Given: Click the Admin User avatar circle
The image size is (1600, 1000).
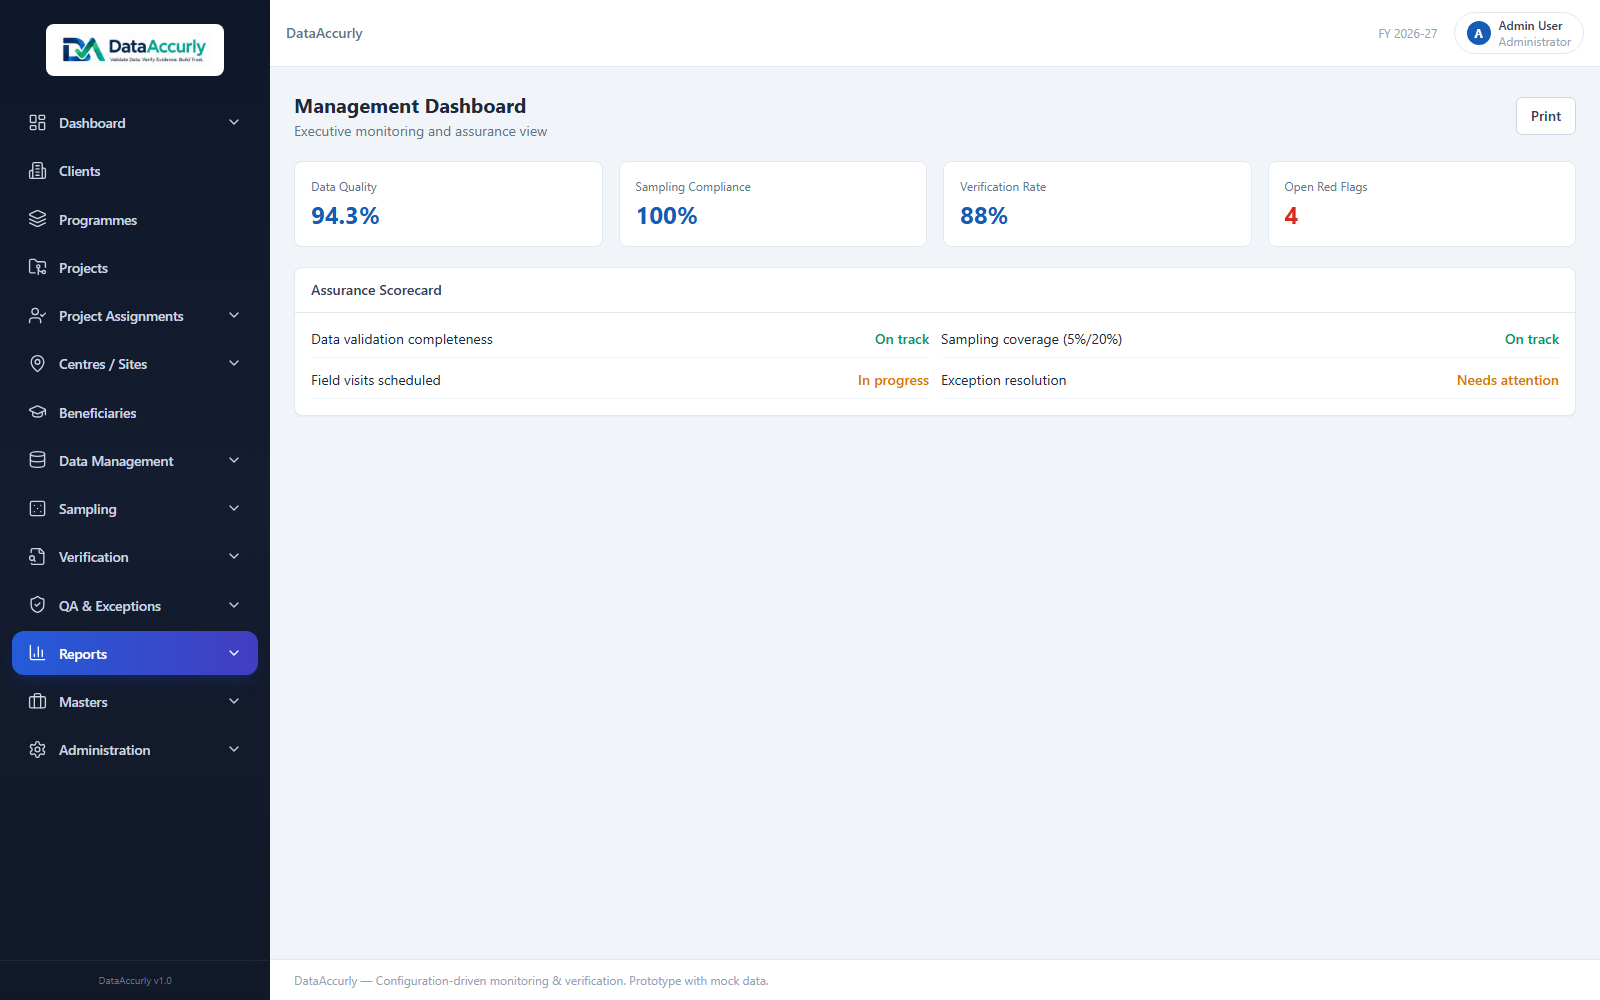Looking at the screenshot, I should [x=1479, y=34].
